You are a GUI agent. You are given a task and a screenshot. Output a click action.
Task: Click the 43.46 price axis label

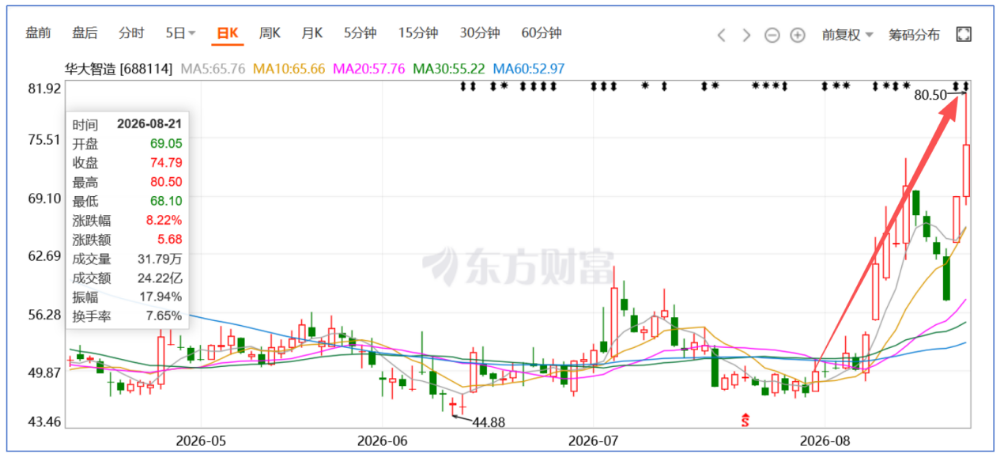(x=45, y=421)
